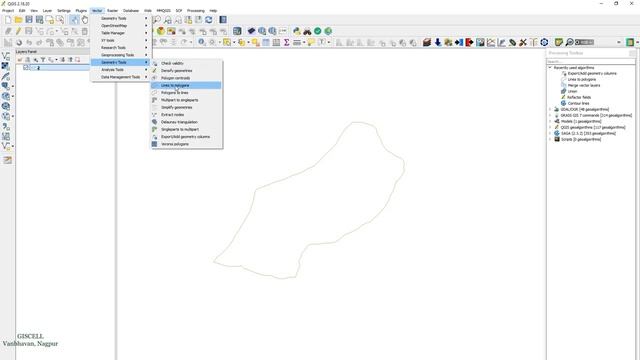Open Research Tools submenu
The image size is (640, 360).
[121, 48]
